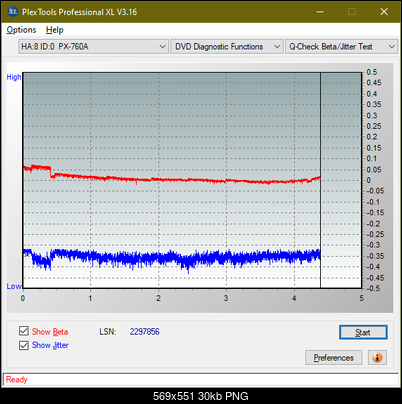Screen dimensions: 402x404
Task: Click the blue Show Jitter label
Action: point(50,345)
